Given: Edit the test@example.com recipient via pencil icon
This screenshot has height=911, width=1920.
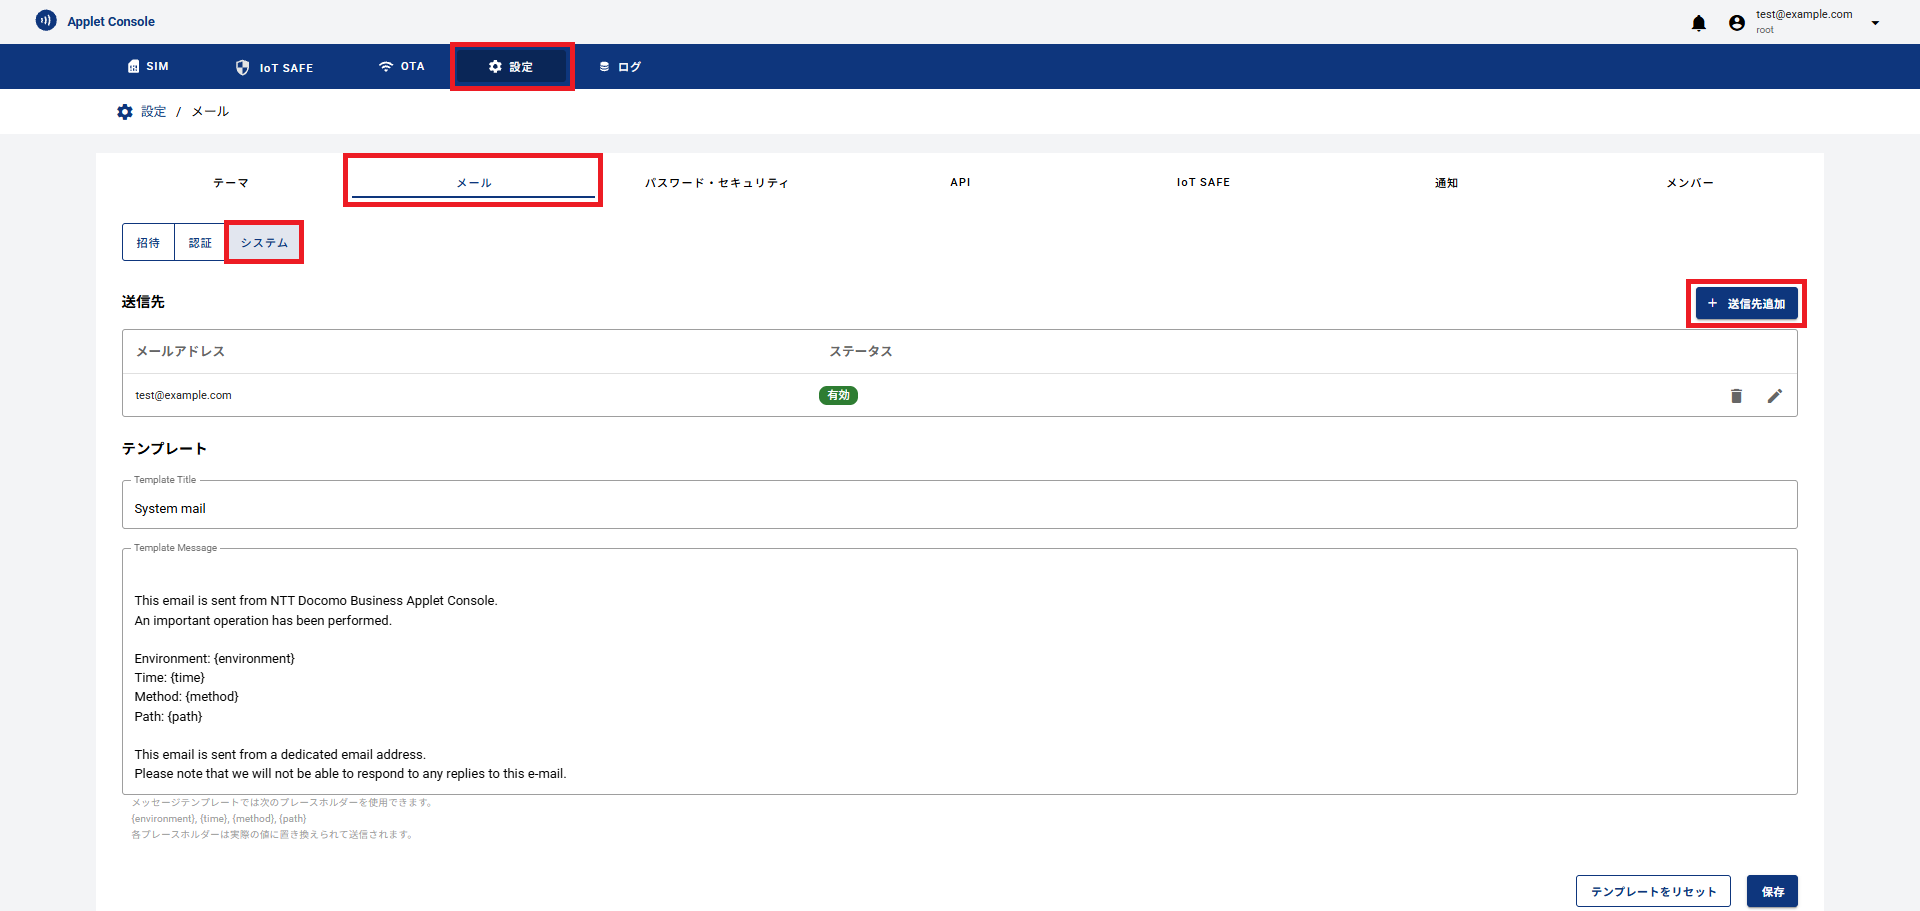Looking at the screenshot, I should click(x=1774, y=396).
